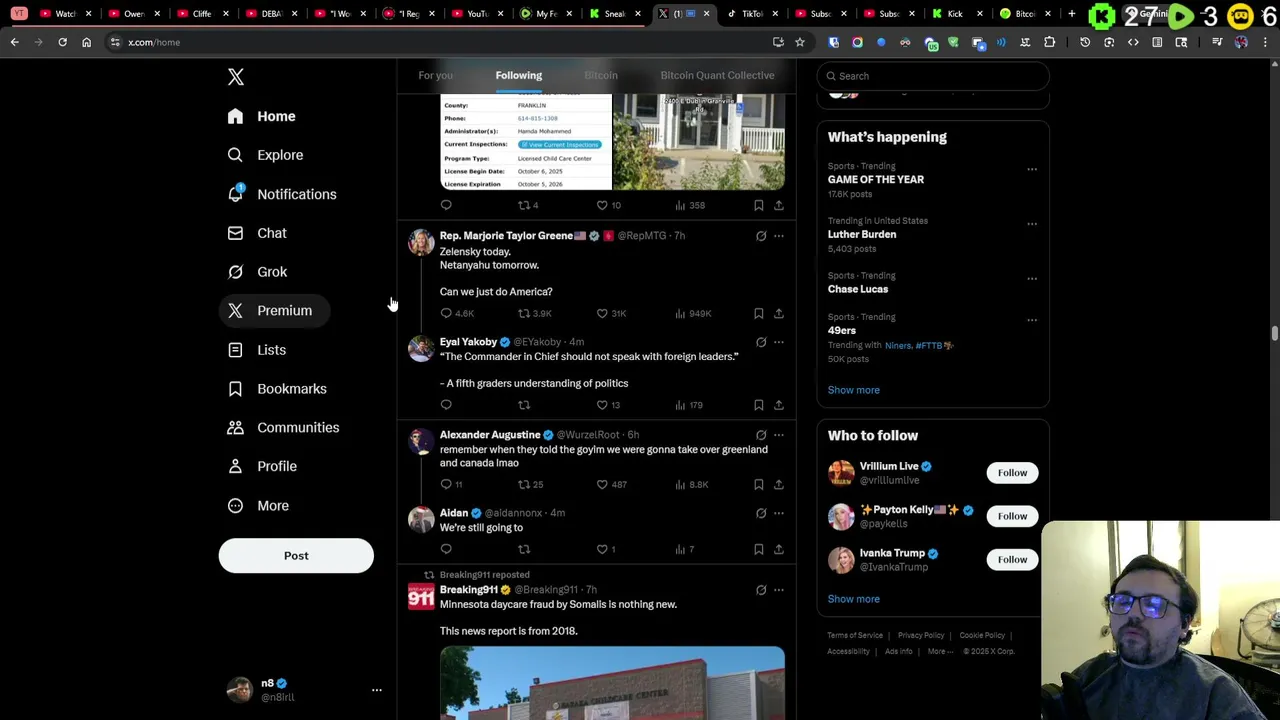
Task: Repost Eyal Yakoby's post
Action: [523, 405]
